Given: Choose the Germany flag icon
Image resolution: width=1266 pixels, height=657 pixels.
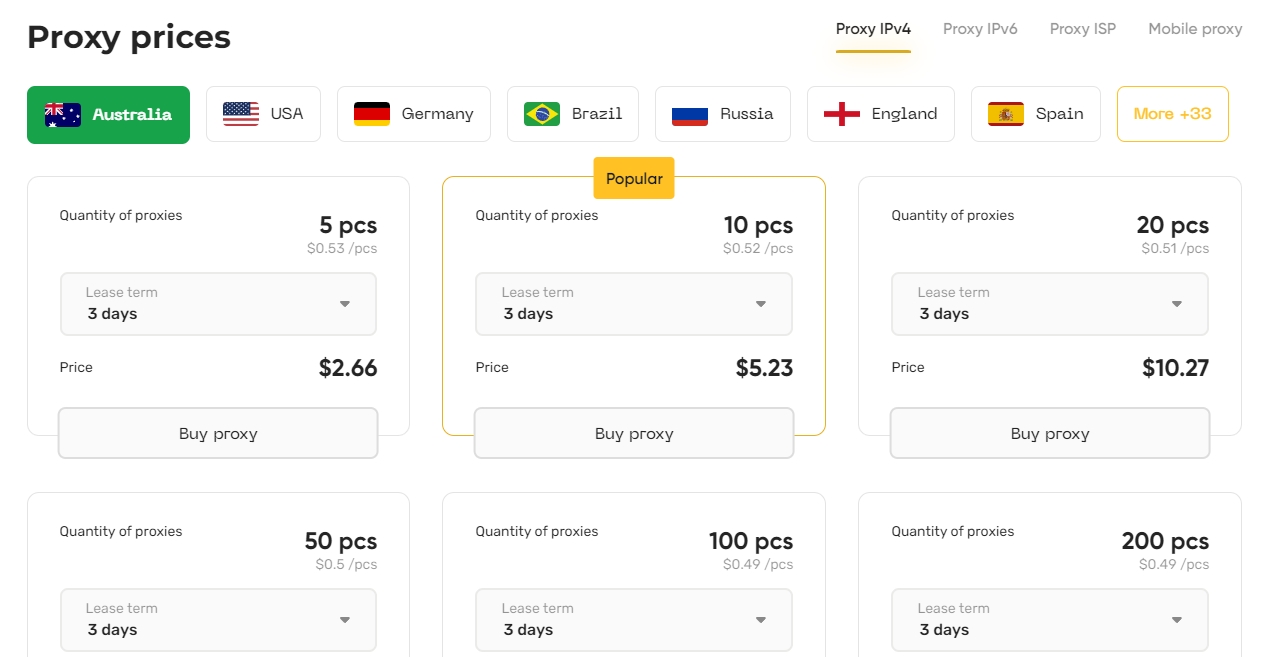Looking at the screenshot, I should click(372, 114).
